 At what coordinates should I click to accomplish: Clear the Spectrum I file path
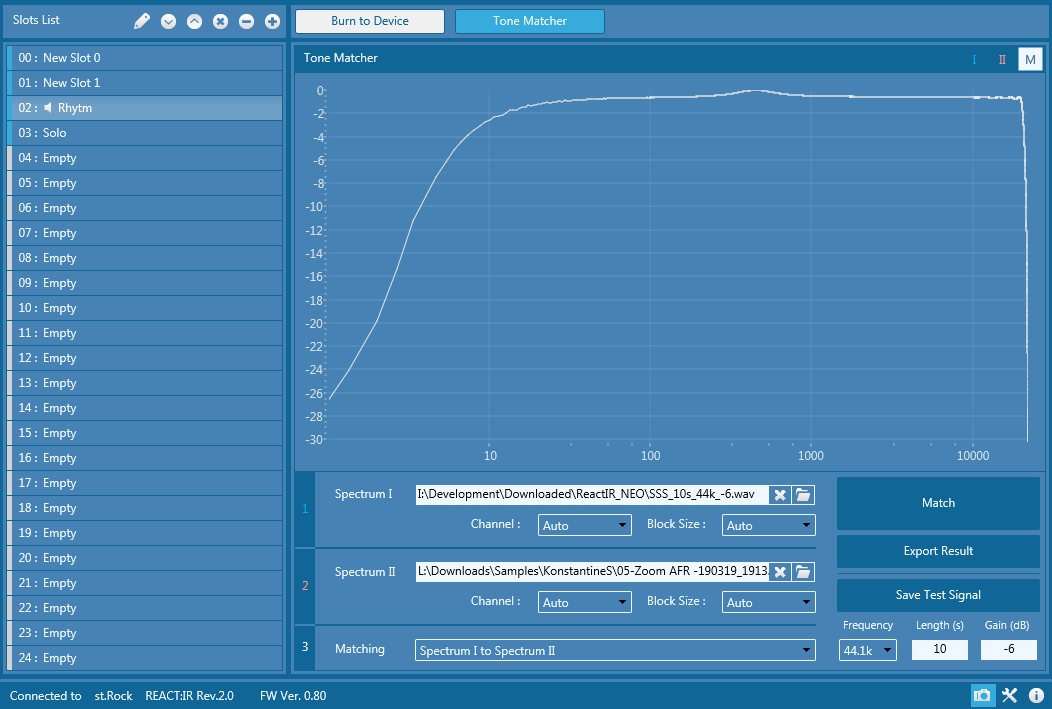pyautogui.click(x=780, y=495)
